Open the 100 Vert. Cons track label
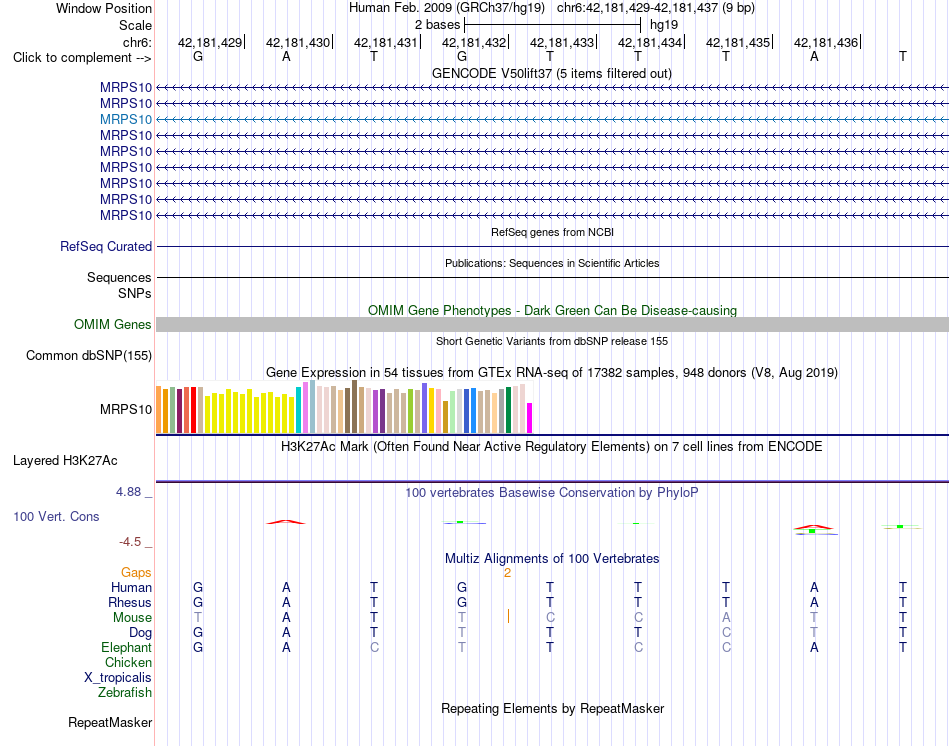Image resolution: width=950 pixels, height=746 pixels. [x=56, y=516]
